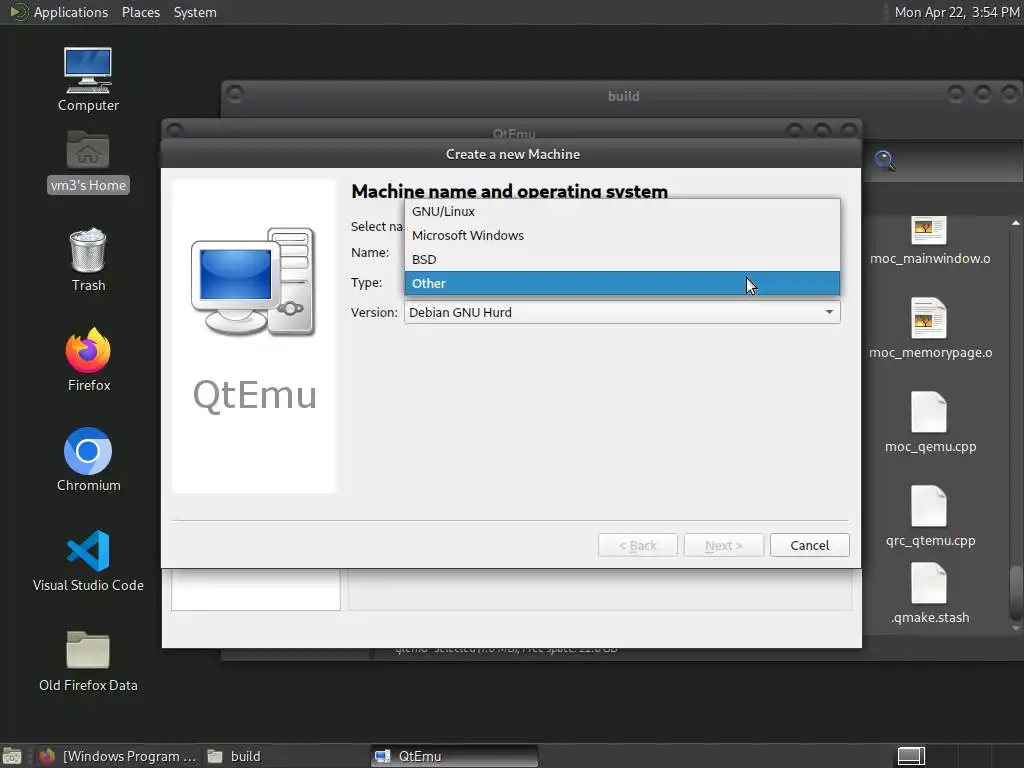This screenshot has height=768, width=1024.
Task: Open the System menu
Action: point(195,12)
